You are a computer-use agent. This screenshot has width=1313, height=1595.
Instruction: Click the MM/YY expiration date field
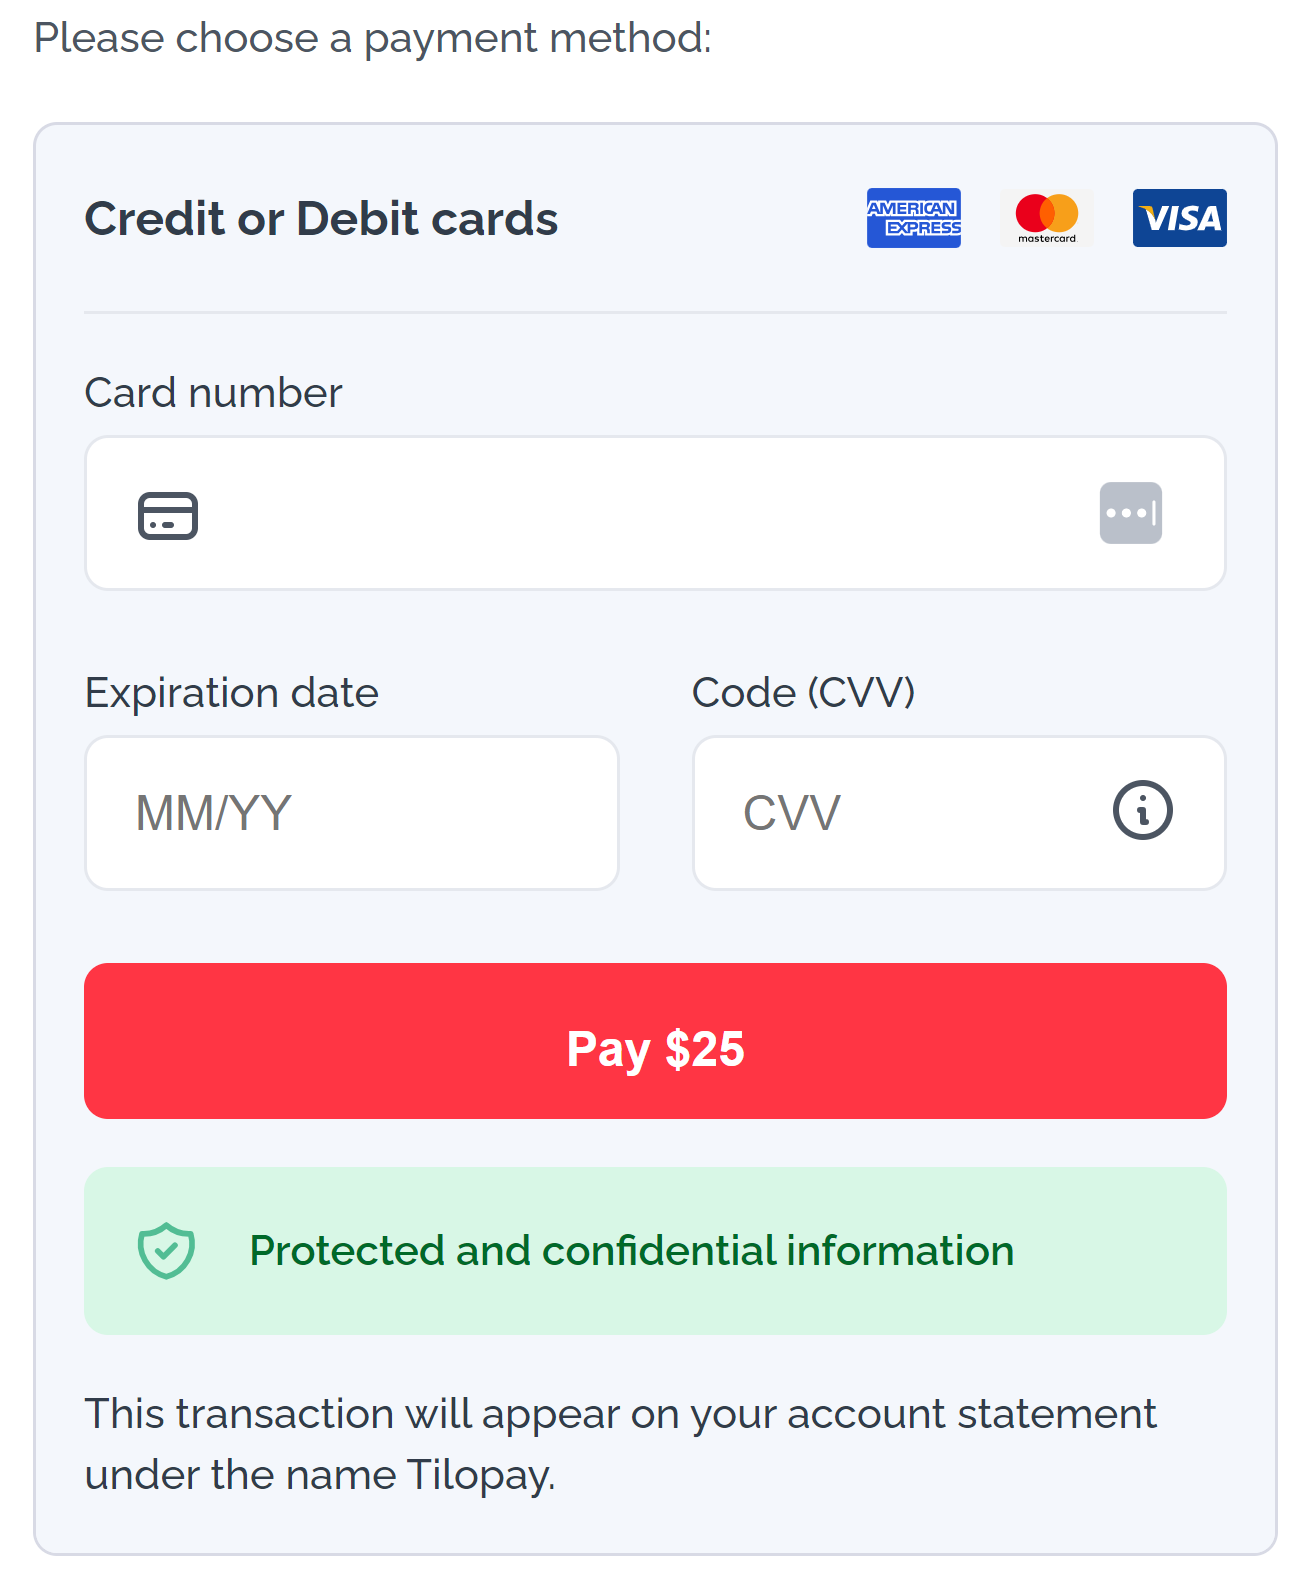click(352, 812)
